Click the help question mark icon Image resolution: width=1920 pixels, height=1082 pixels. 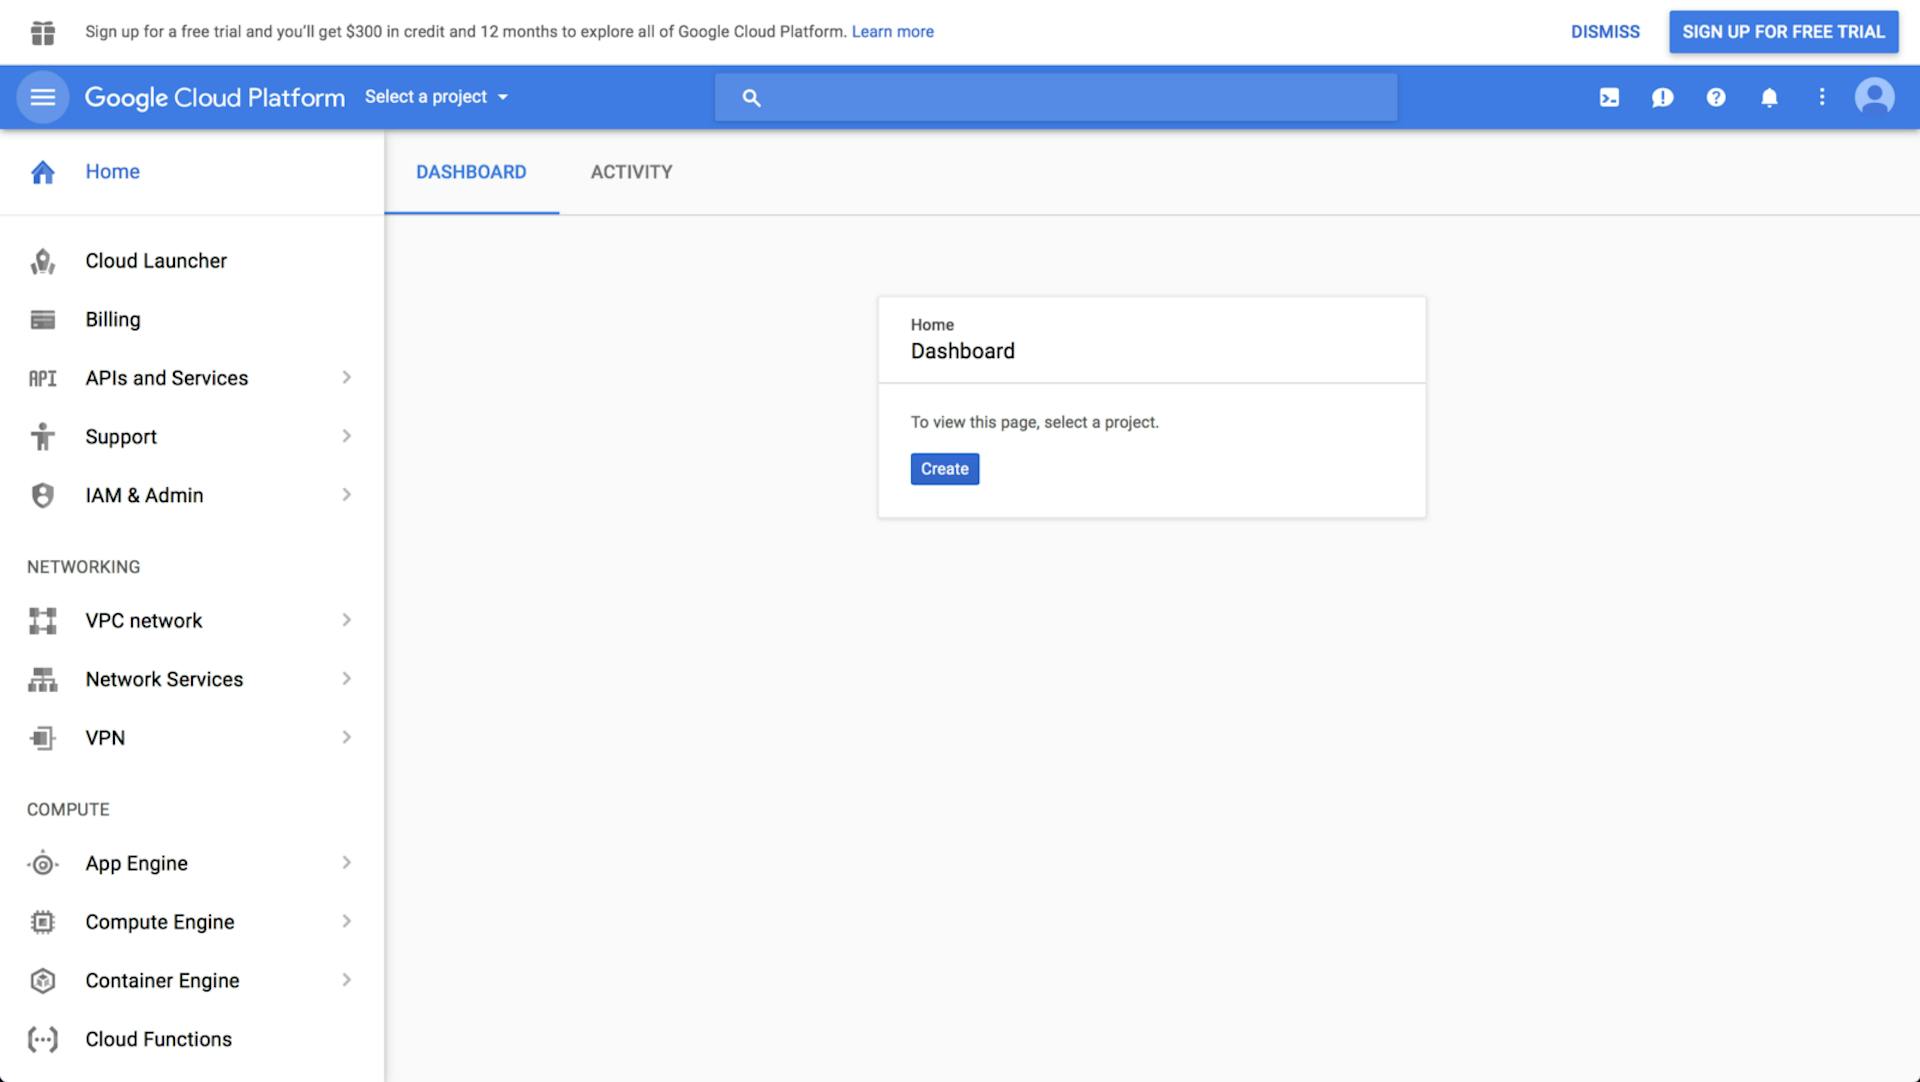point(1716,97)
